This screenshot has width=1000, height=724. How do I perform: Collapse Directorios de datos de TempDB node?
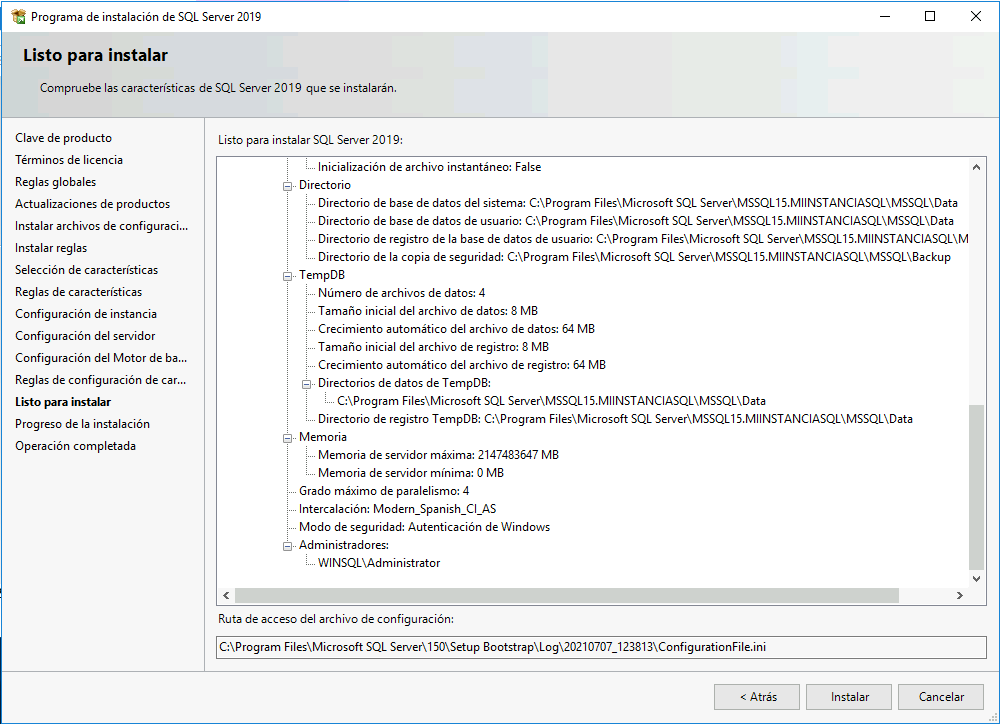coord(307,383)
